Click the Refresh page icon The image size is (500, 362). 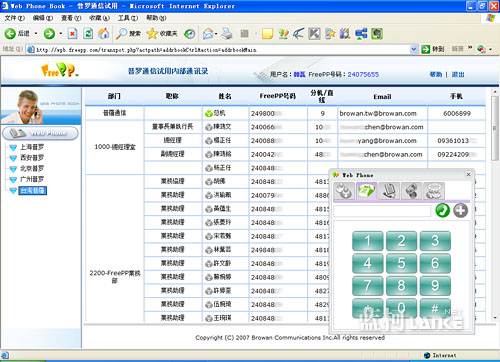point(88,33)
